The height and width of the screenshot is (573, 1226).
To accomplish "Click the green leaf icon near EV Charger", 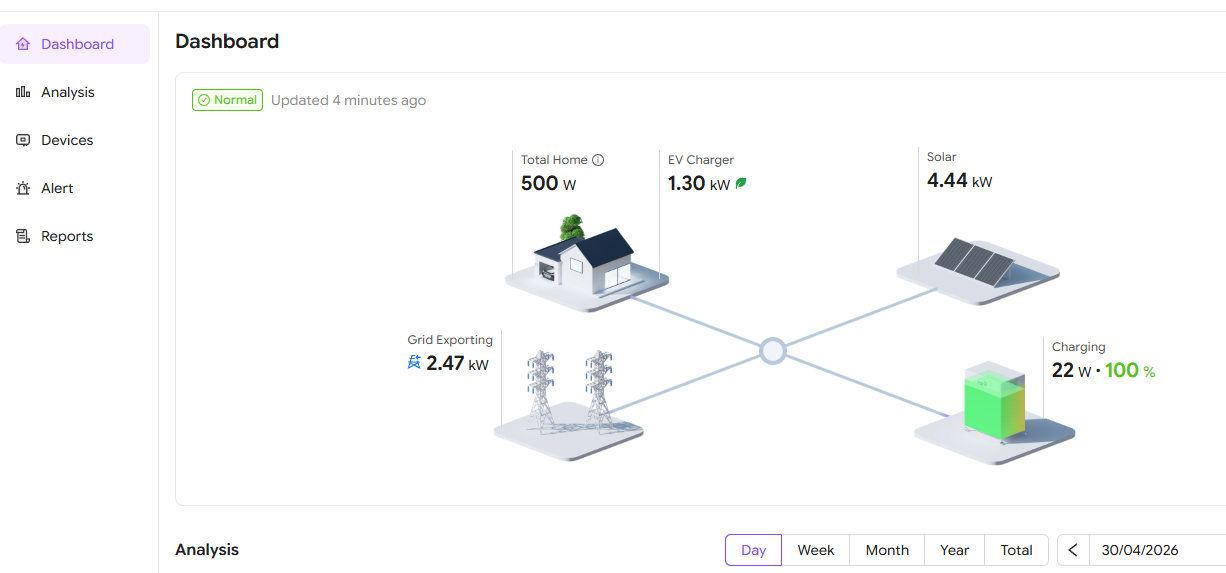I will point(741,184).
